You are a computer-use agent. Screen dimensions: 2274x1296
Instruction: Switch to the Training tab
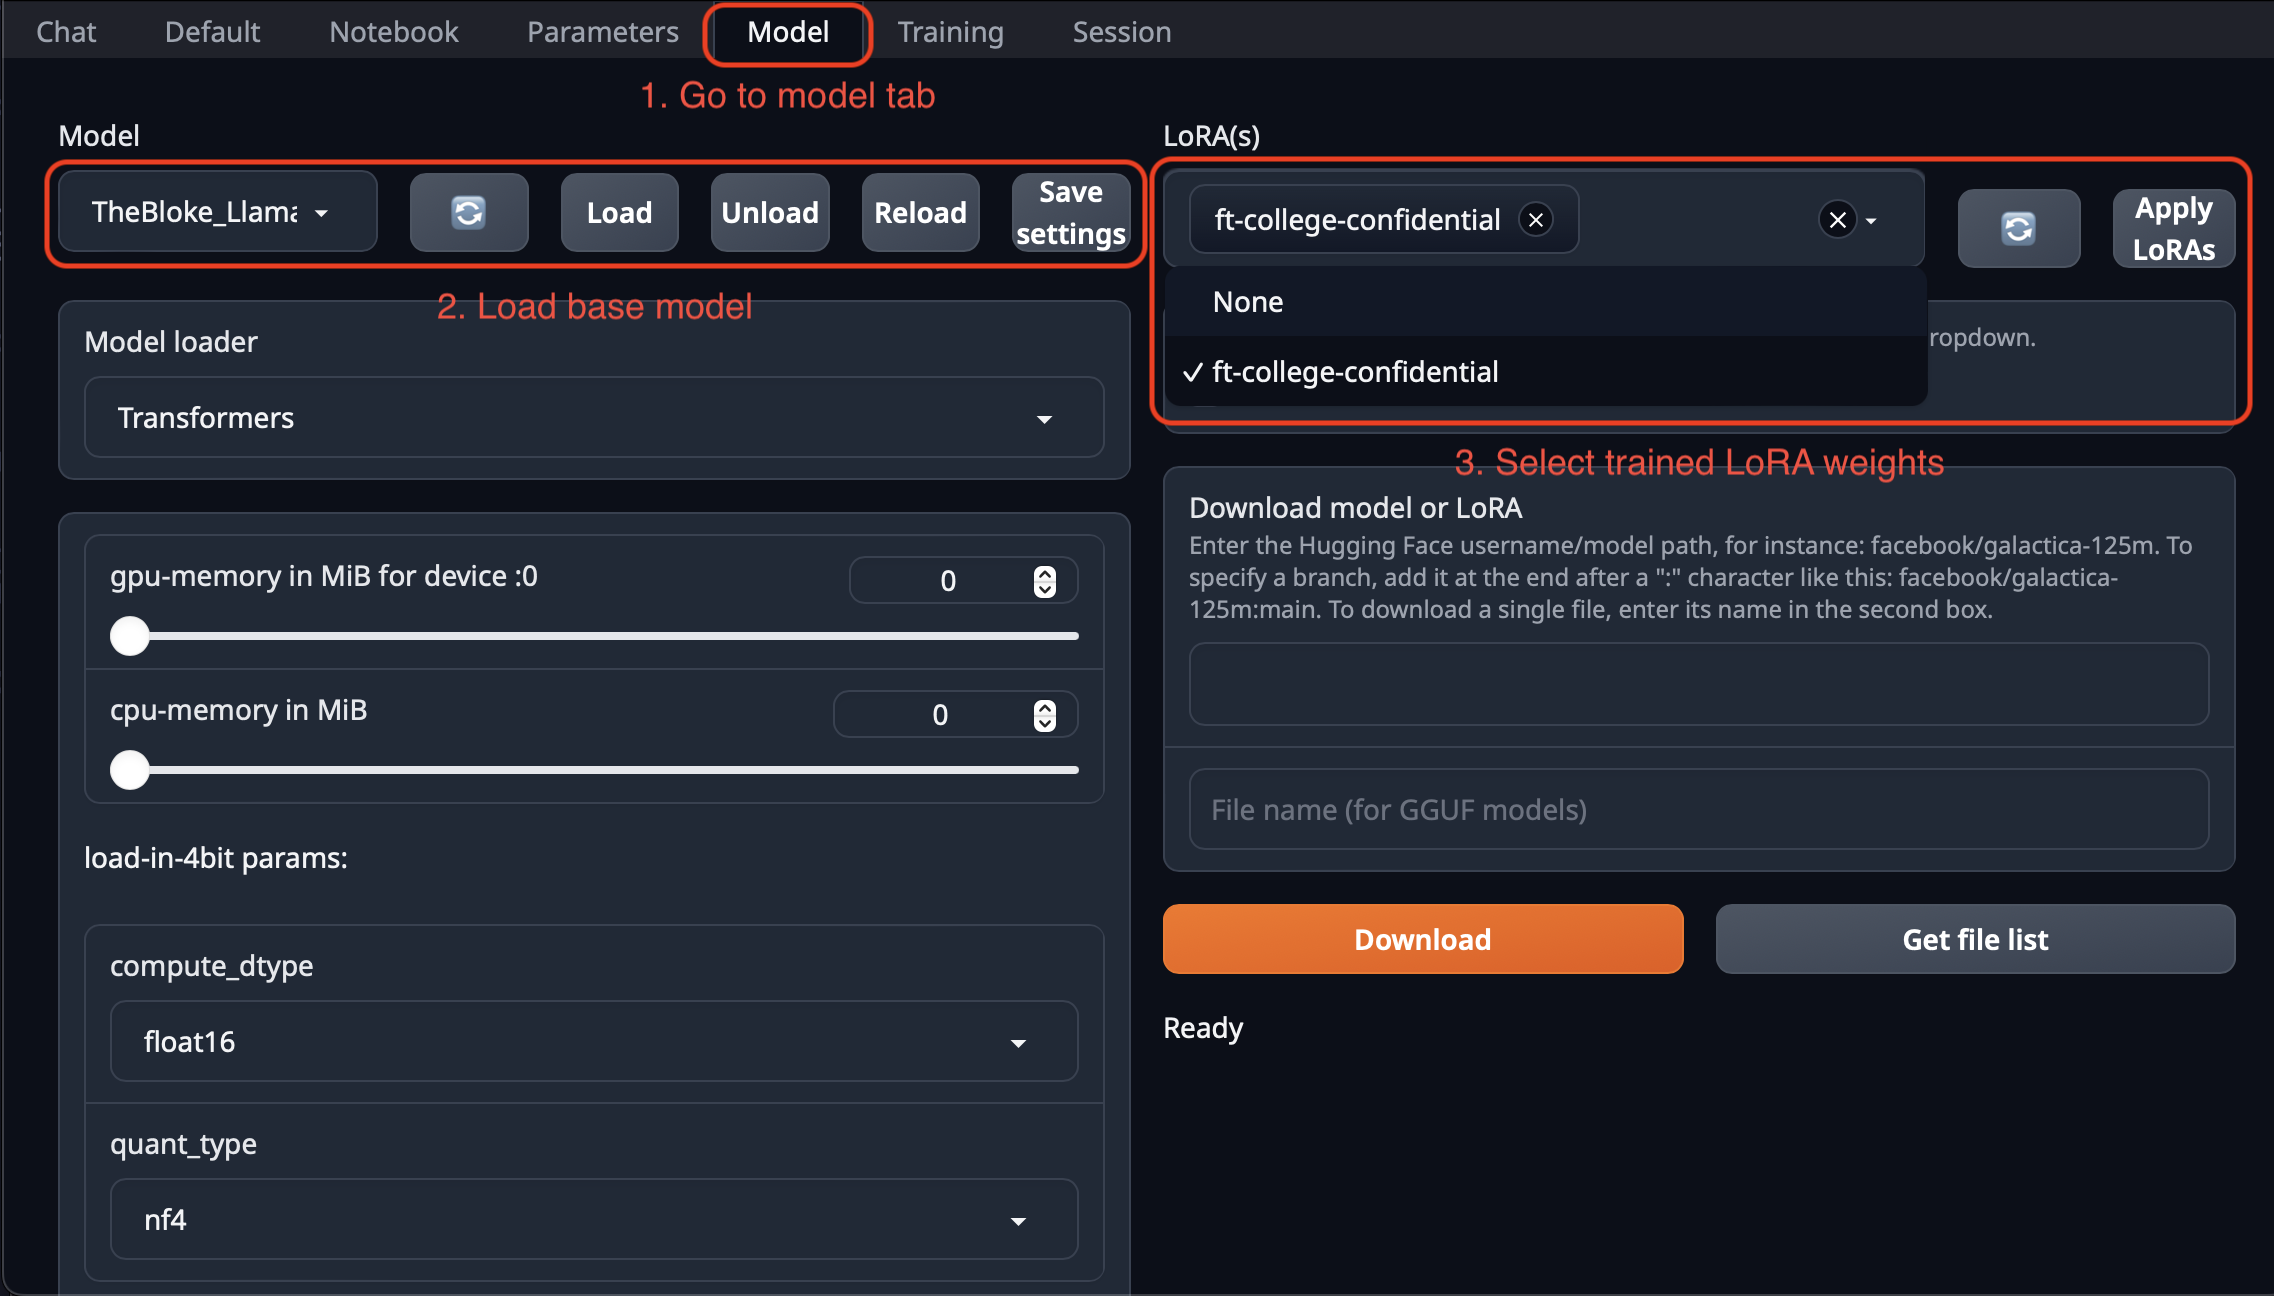click(x=949, y=32)
